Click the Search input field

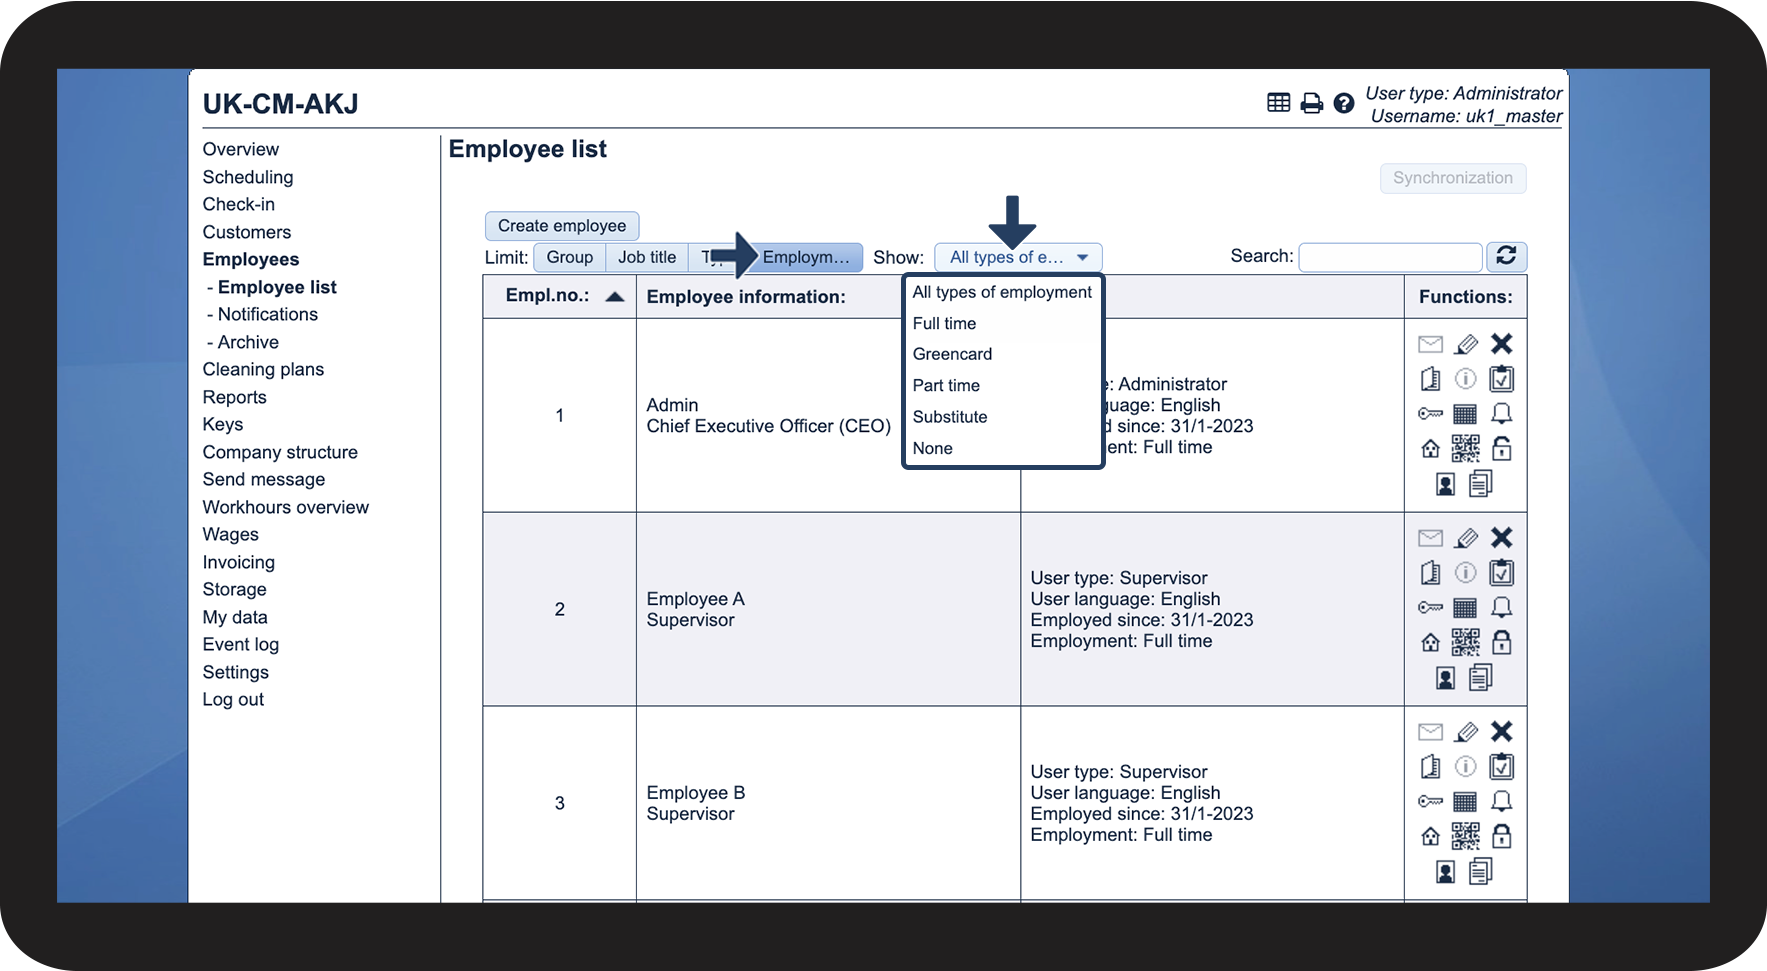coord(1390,257)
